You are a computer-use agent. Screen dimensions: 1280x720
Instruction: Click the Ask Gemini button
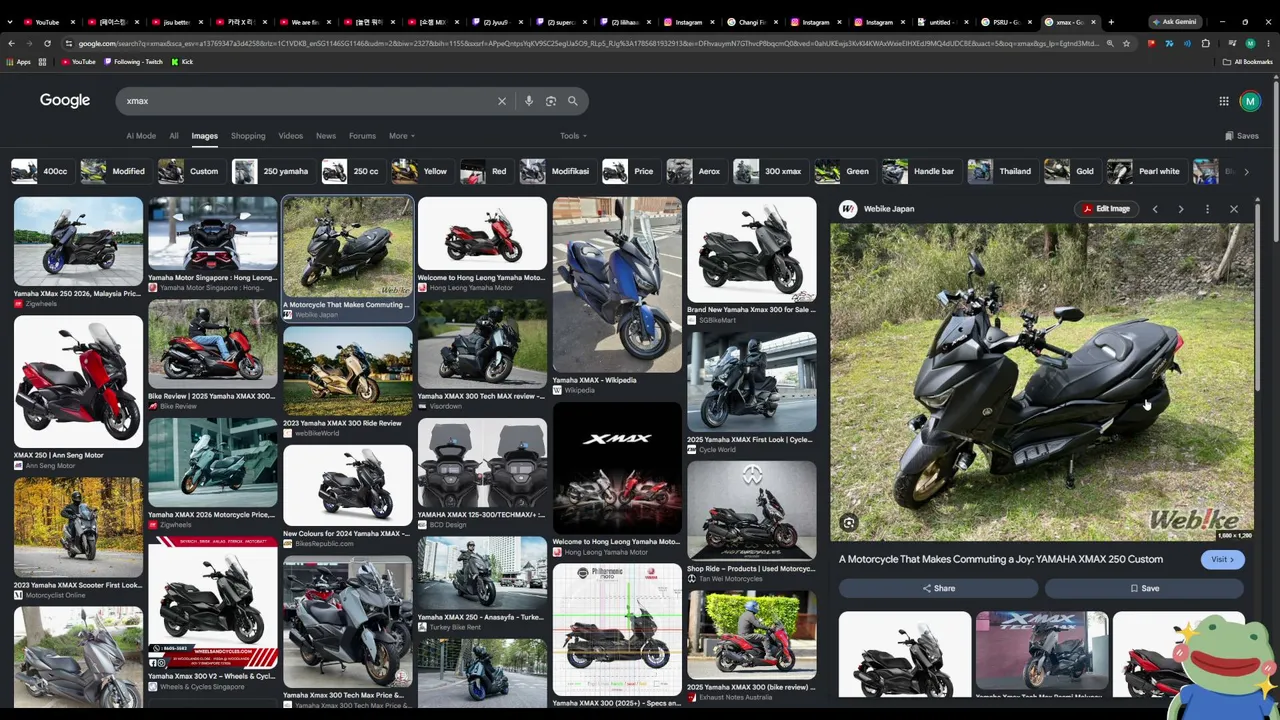[x=1174, y=21]
